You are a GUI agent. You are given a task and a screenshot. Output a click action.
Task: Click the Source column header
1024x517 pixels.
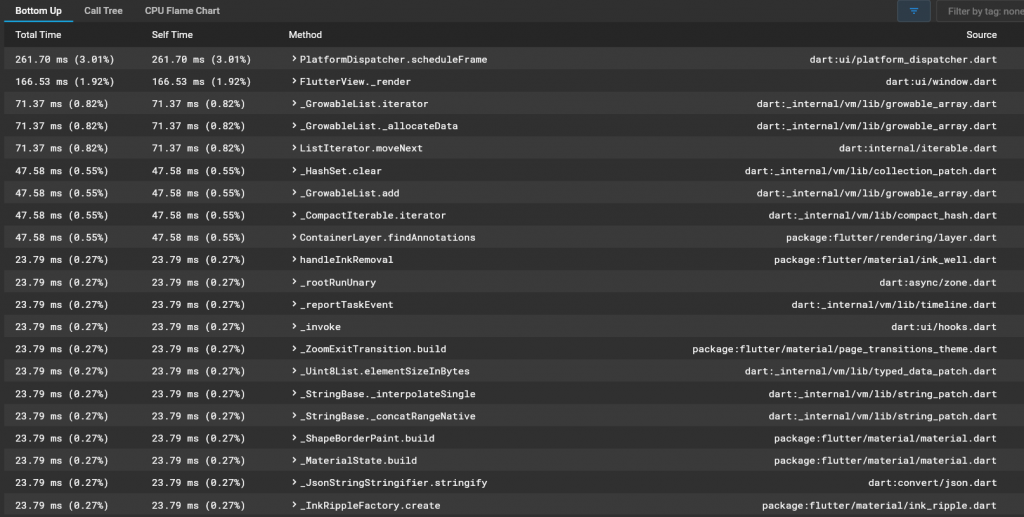tap(981, 35)
